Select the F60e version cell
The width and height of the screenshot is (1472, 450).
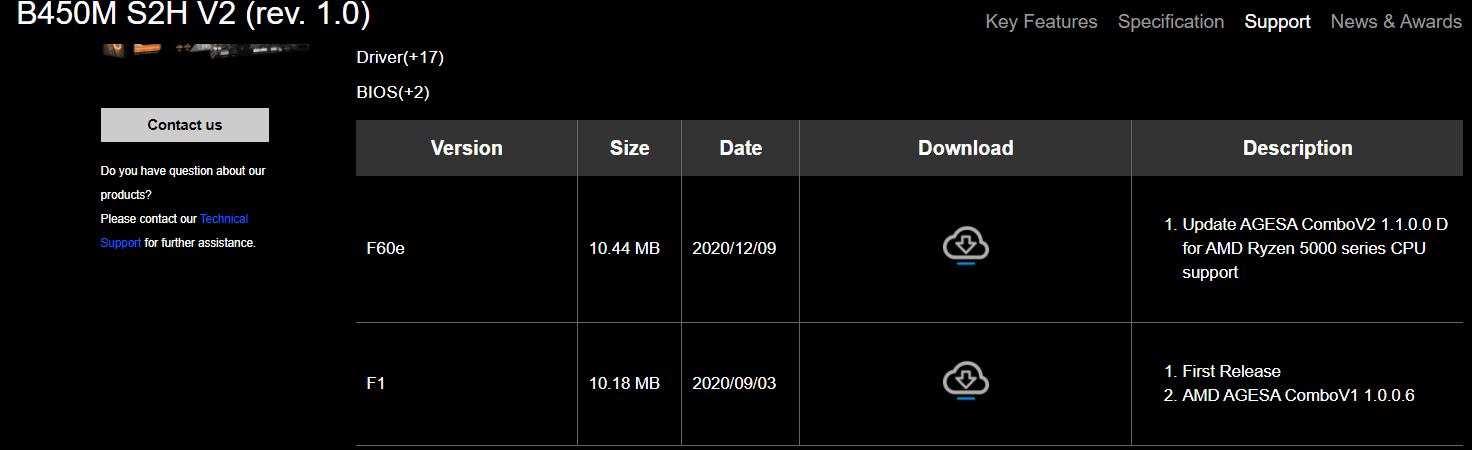click(386, 248)
